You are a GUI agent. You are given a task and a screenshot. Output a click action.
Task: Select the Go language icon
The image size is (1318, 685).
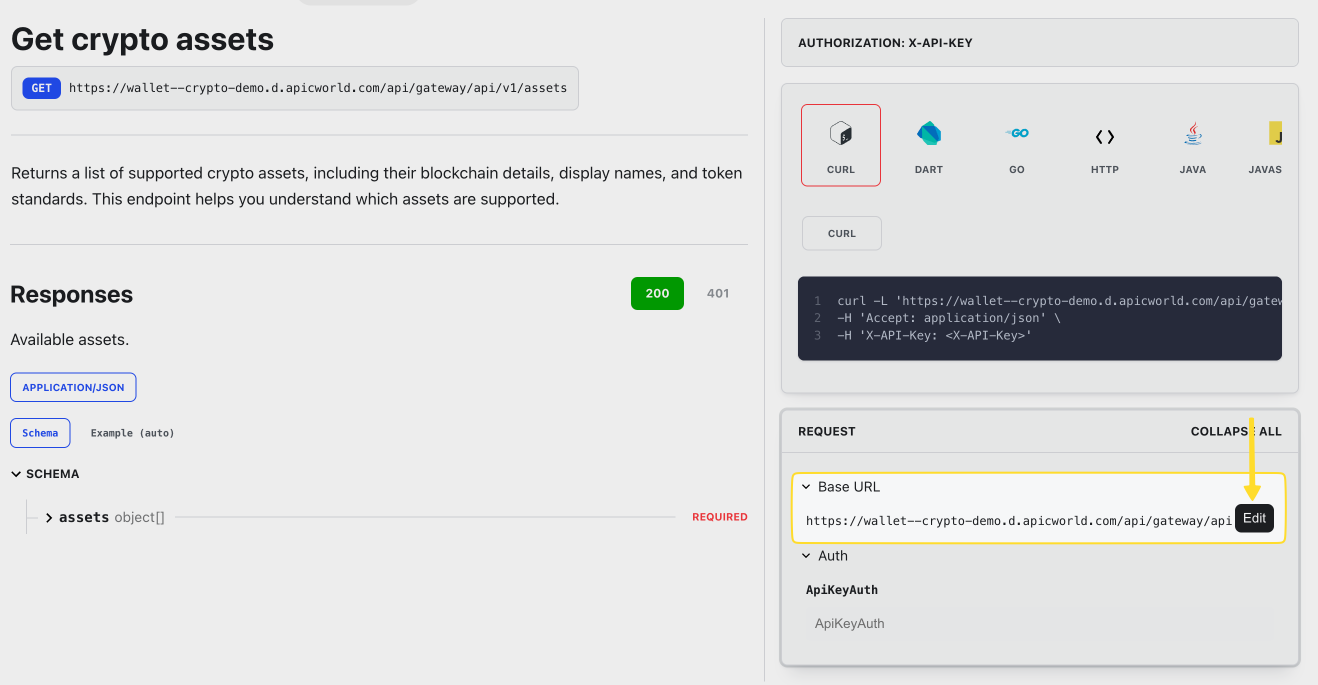[x=1016, y=145]
